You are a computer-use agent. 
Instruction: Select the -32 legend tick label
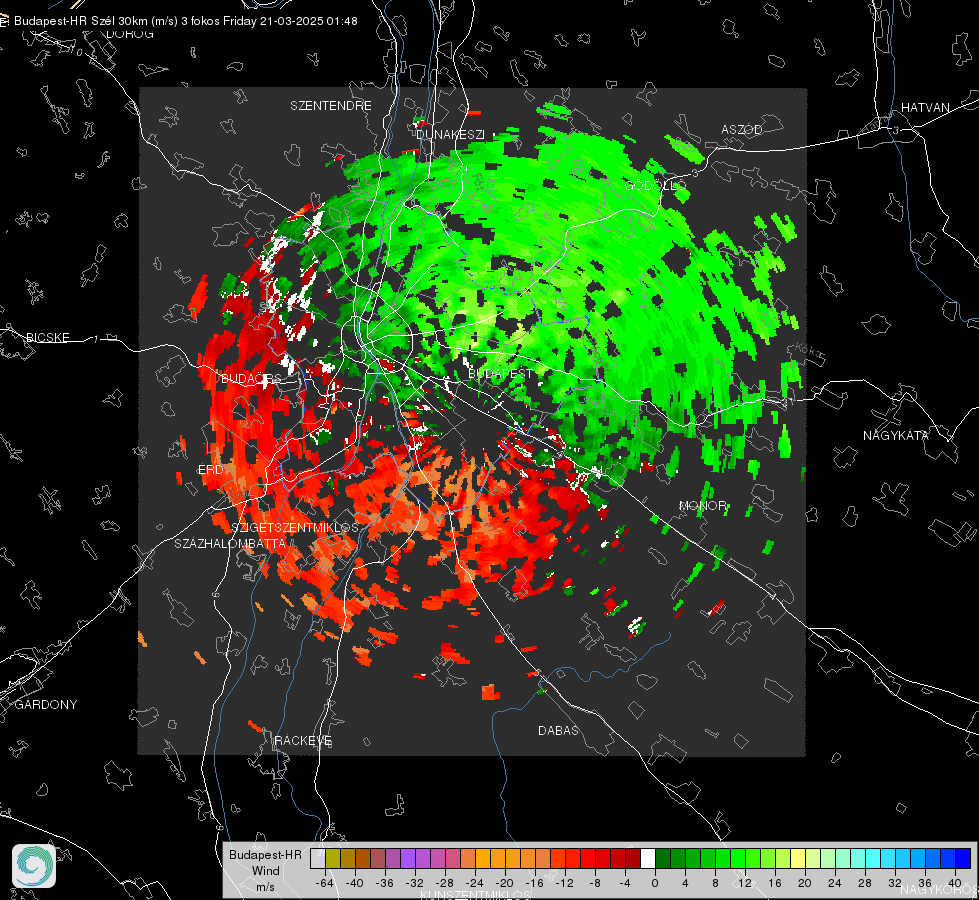click(x=415, y=883)
